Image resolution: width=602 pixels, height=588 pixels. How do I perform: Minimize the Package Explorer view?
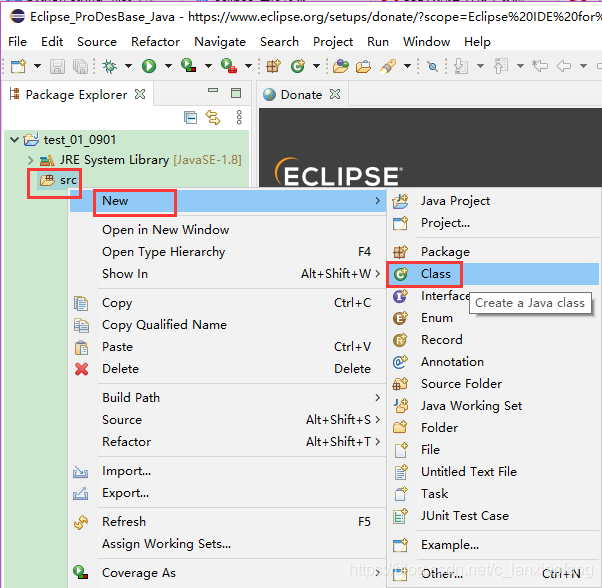coord(213,91)
